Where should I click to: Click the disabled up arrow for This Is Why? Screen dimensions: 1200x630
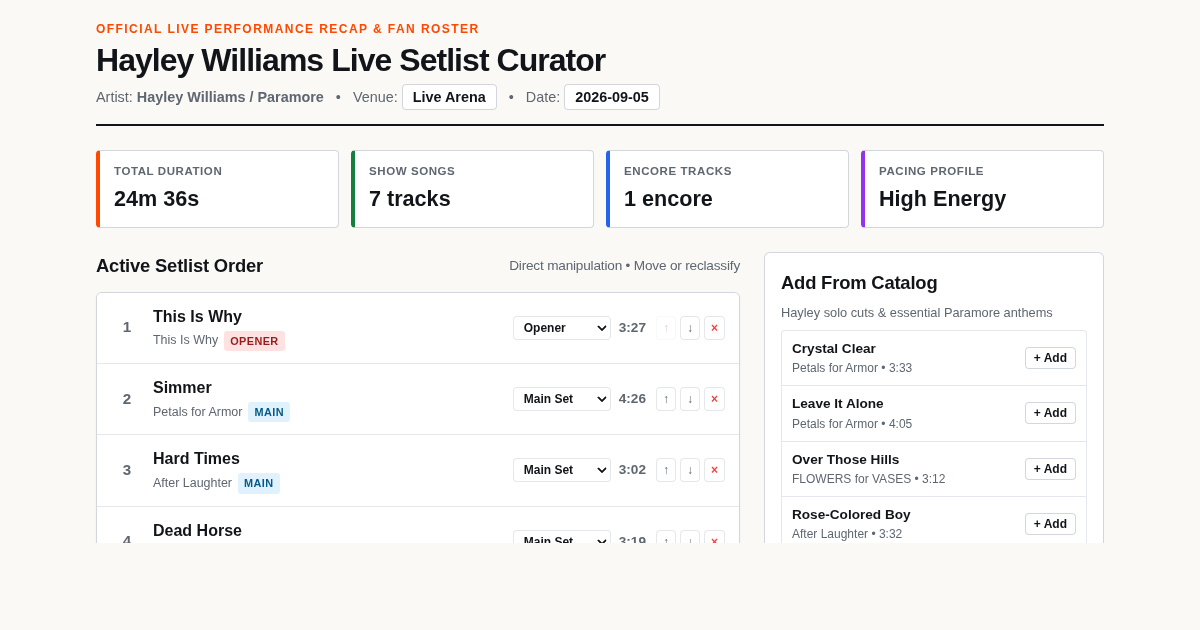pos(666,328)
